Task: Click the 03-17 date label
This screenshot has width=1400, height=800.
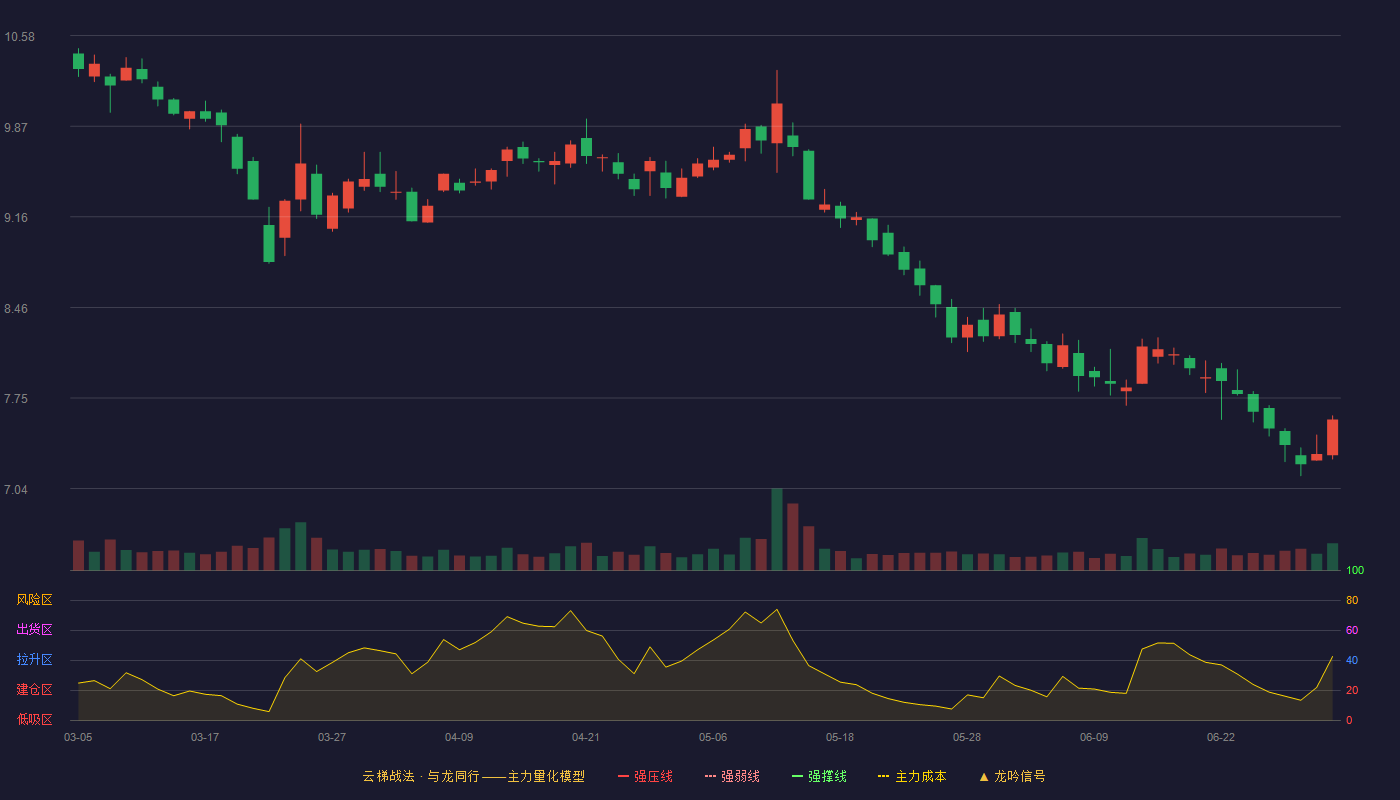Action: click(x=205, y=737)
